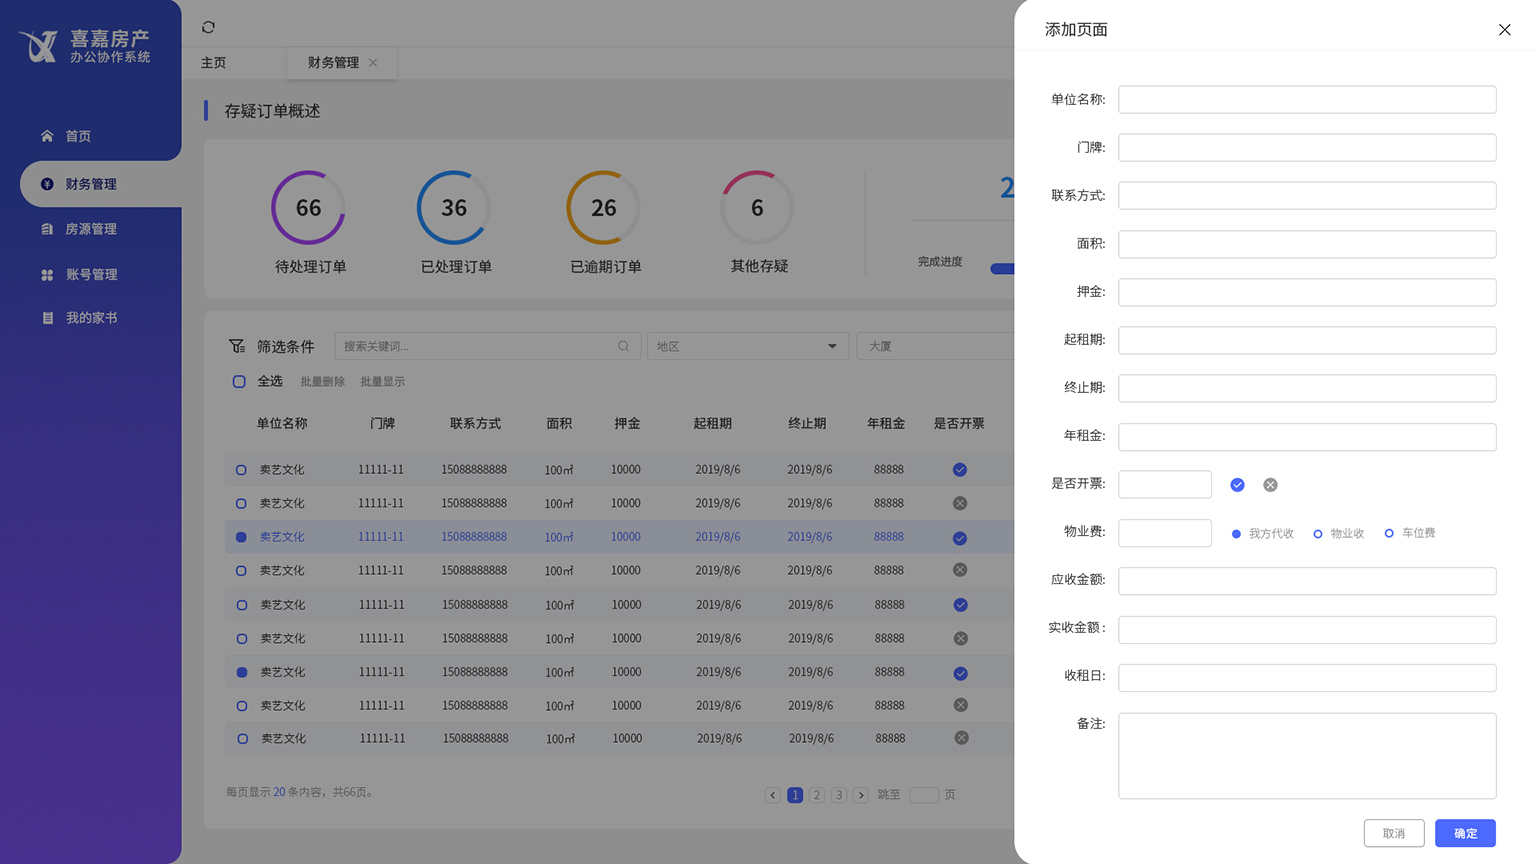Go to previous page arrow in pagination
1536x864 pixels.
772,795
